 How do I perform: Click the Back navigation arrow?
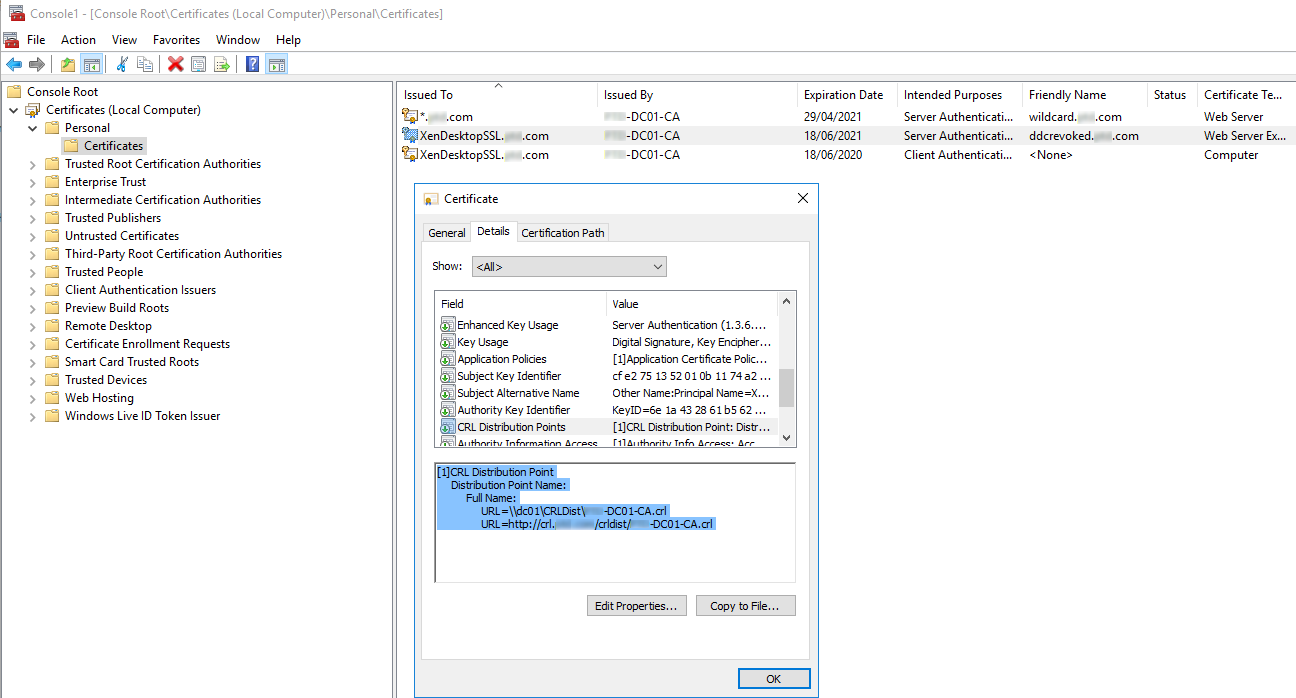(x=14, y=63)
